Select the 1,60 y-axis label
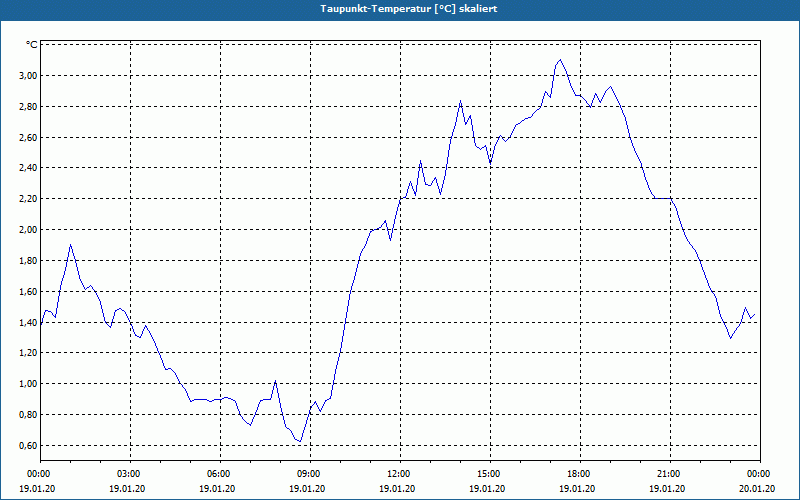800x500 pixels. (28, 291)
